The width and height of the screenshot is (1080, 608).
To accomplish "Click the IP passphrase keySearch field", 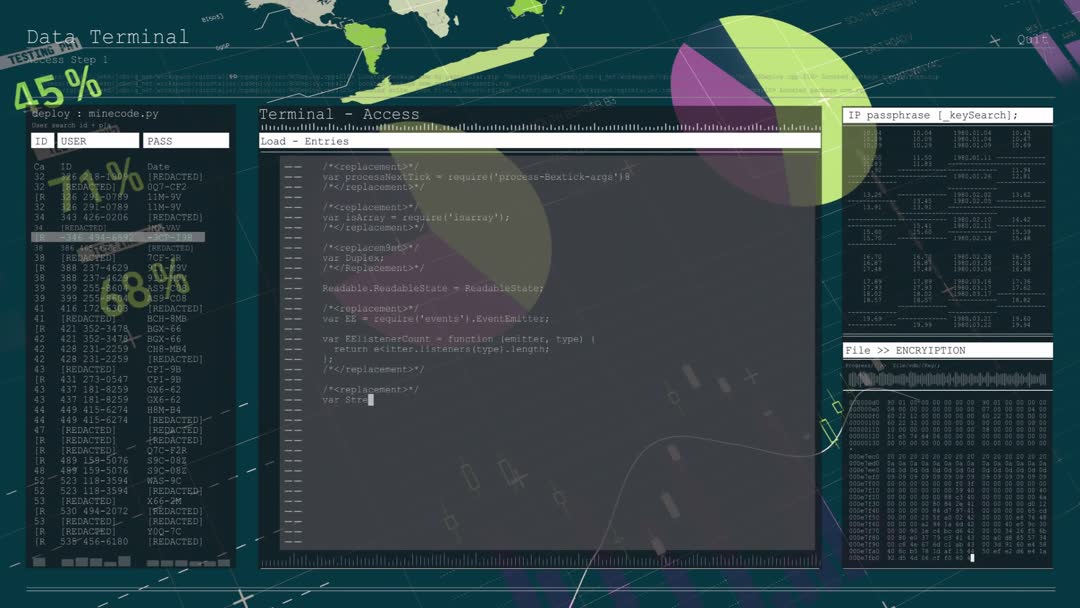I will point(947,116).
